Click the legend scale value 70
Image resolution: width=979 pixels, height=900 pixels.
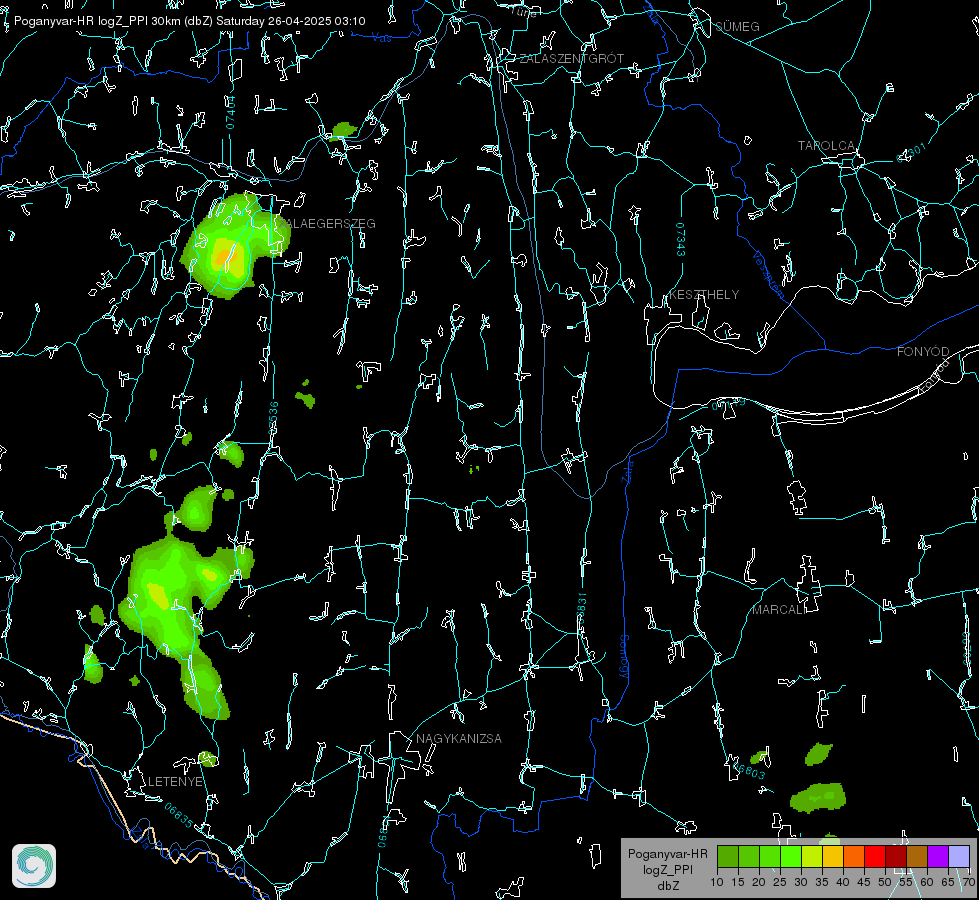968,882
